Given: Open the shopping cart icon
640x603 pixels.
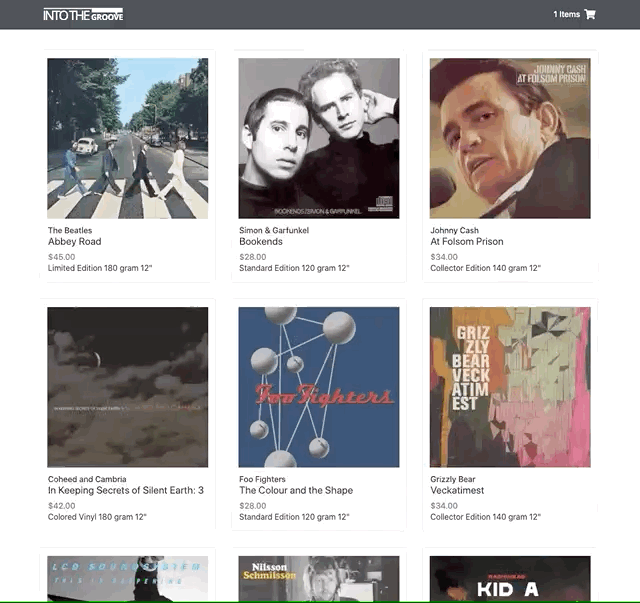Looking at the screenshot, I should tap(590, 14).
